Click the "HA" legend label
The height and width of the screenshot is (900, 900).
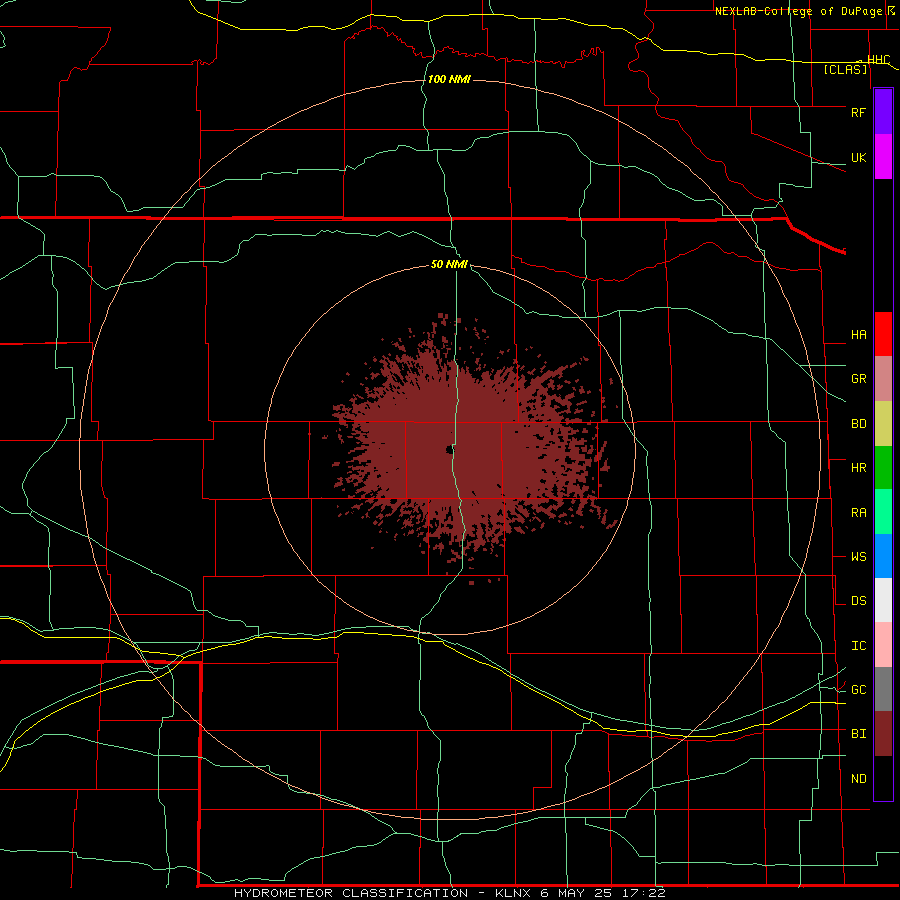coord(858,335)
